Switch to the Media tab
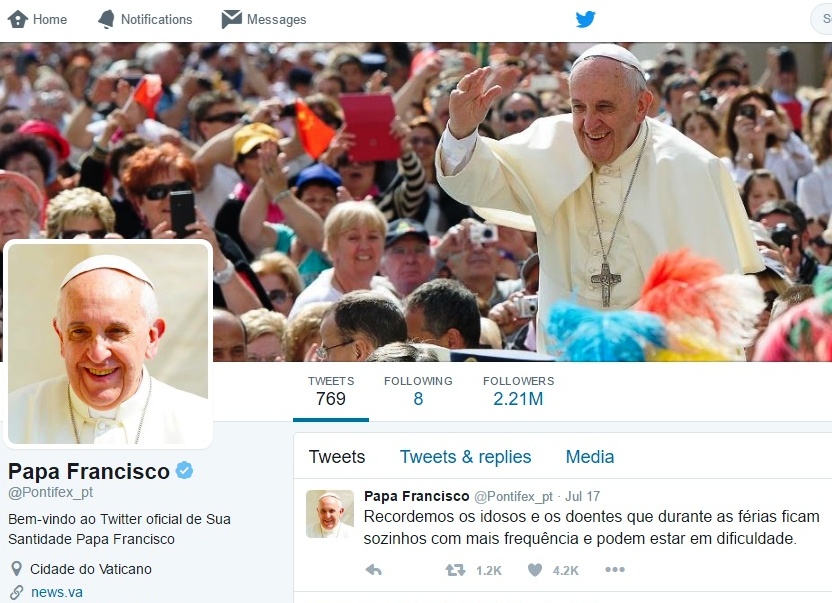This screenshot has height=603, width=832. click(590, 456)
